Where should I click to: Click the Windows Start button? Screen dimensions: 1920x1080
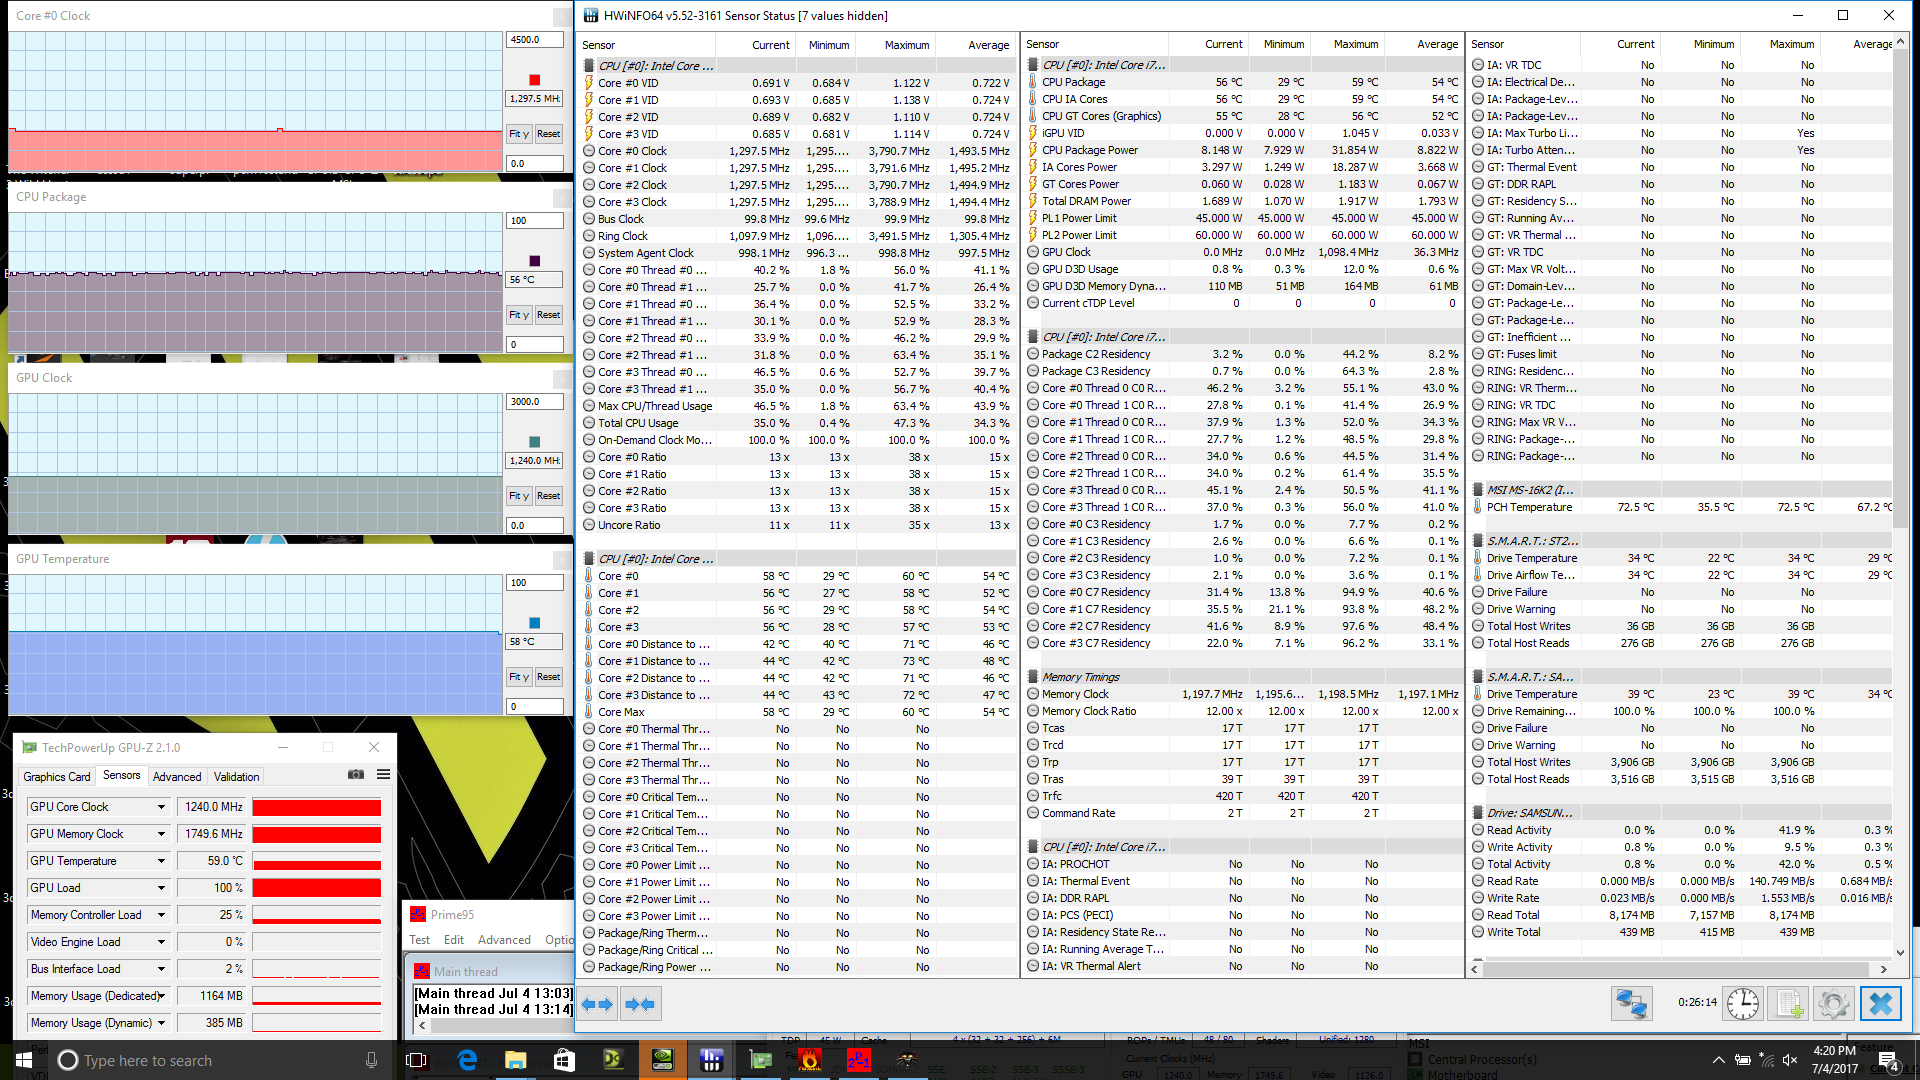24,1060
